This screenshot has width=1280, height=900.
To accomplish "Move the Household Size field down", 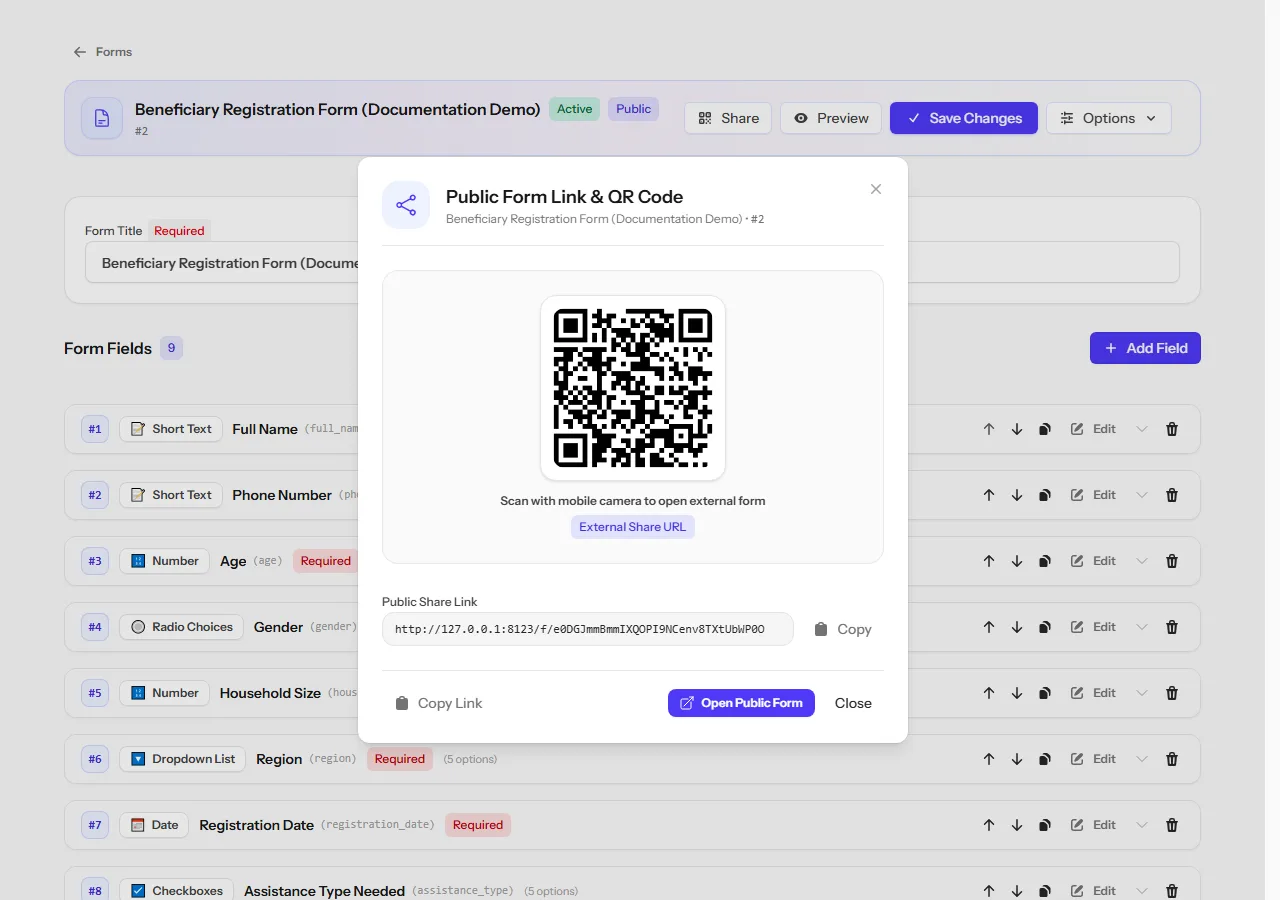I will click(1017, 693).
